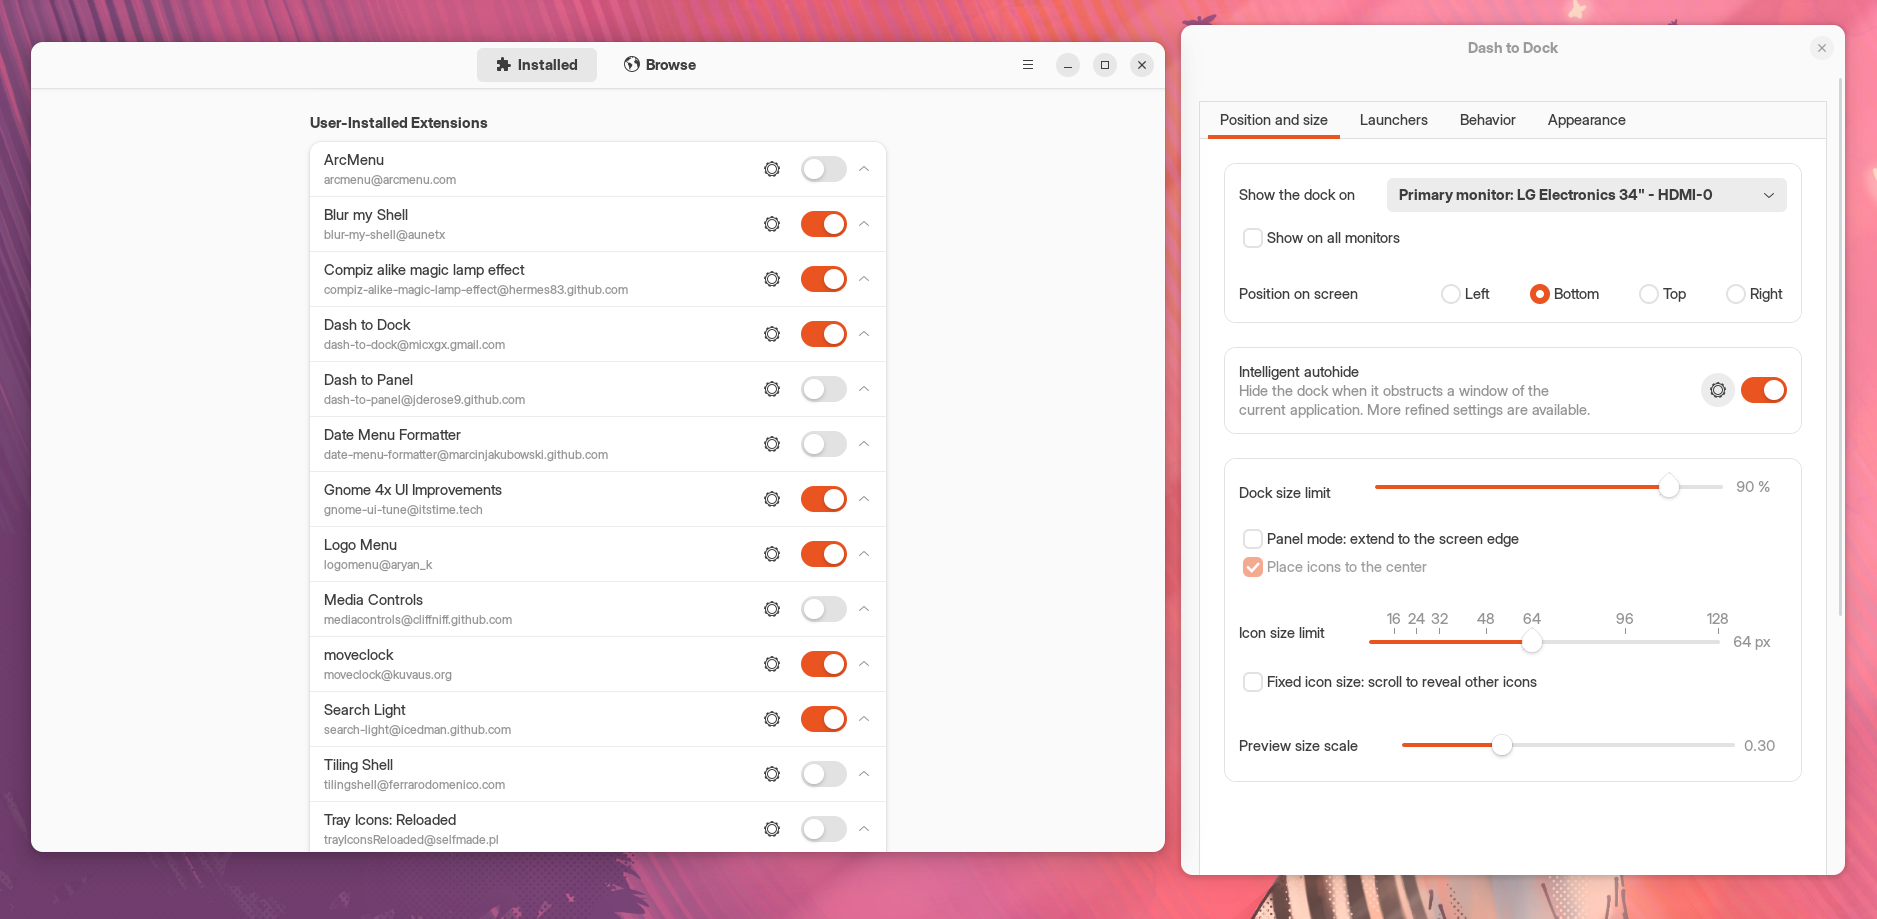
Task: Turn off Compiz alike magic lamp effect
Action: point(824,279)
